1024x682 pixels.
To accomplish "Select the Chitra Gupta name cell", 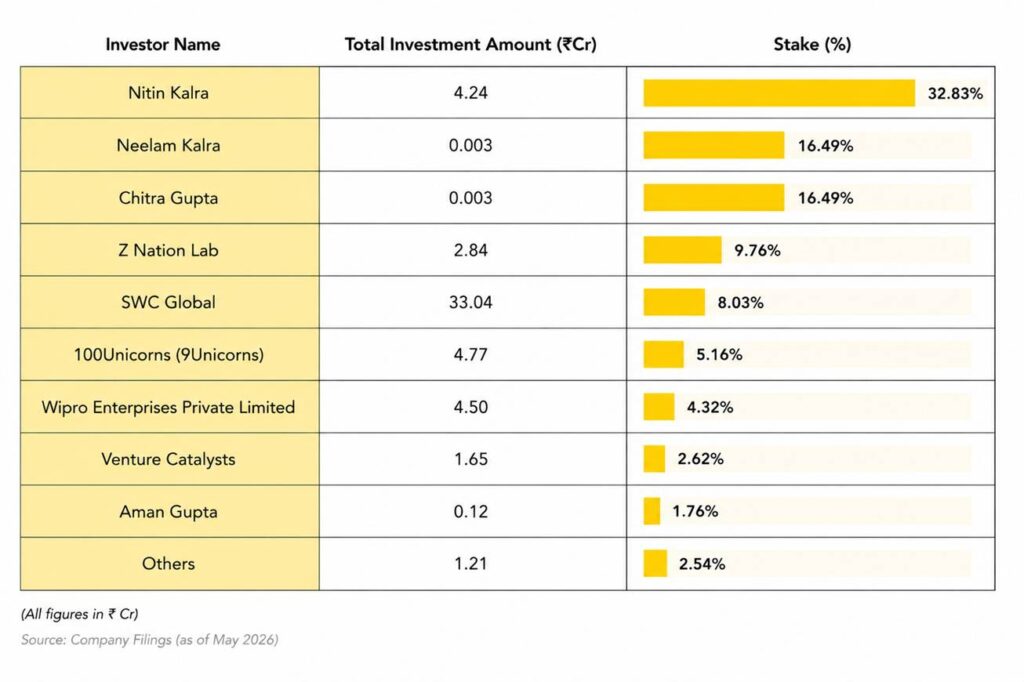I will 170,198.
